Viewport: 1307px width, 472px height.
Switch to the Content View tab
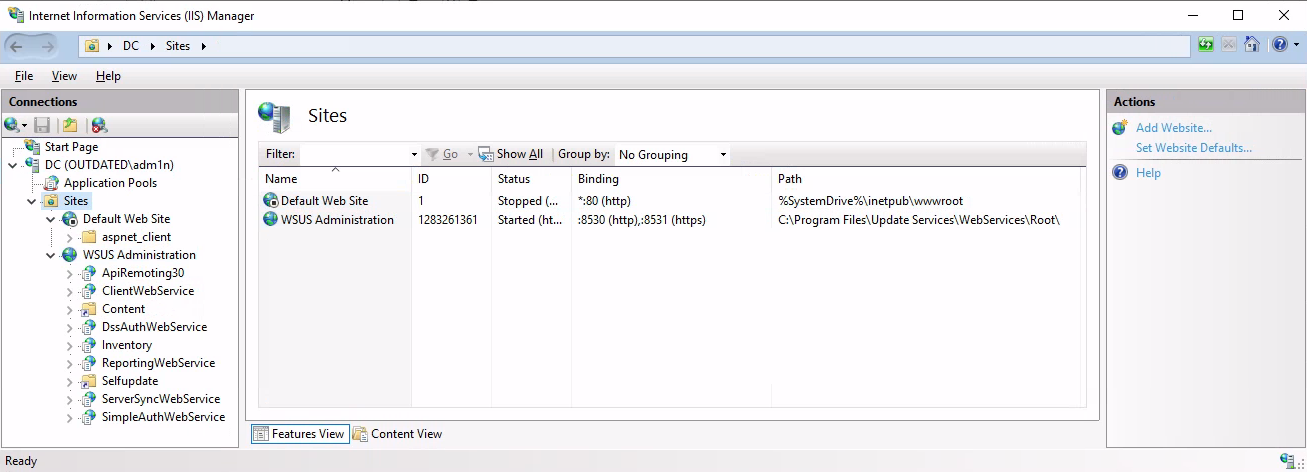point(397,434)
